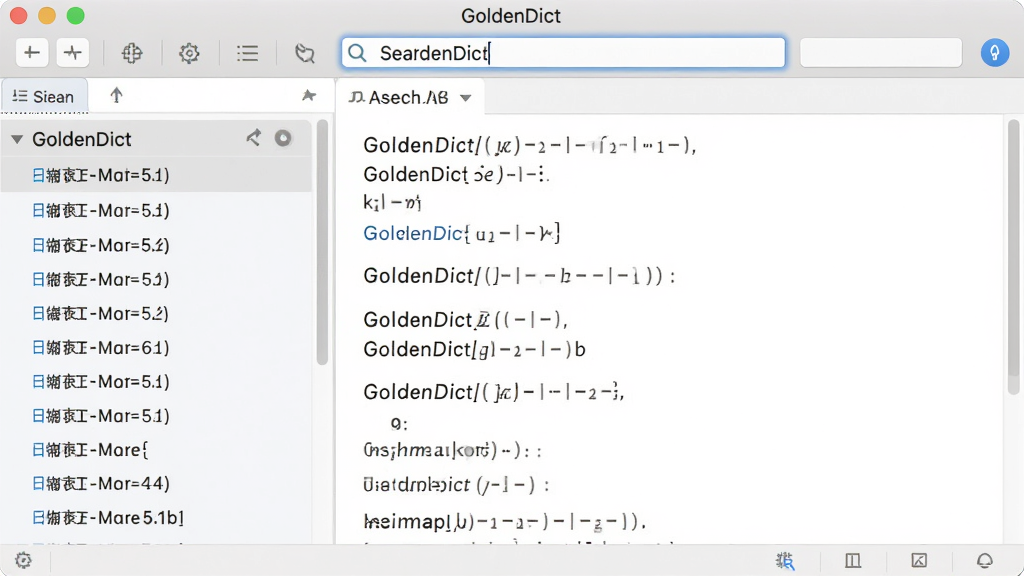Click the star favorite icon in sidebar header

(x=309, y=96)
